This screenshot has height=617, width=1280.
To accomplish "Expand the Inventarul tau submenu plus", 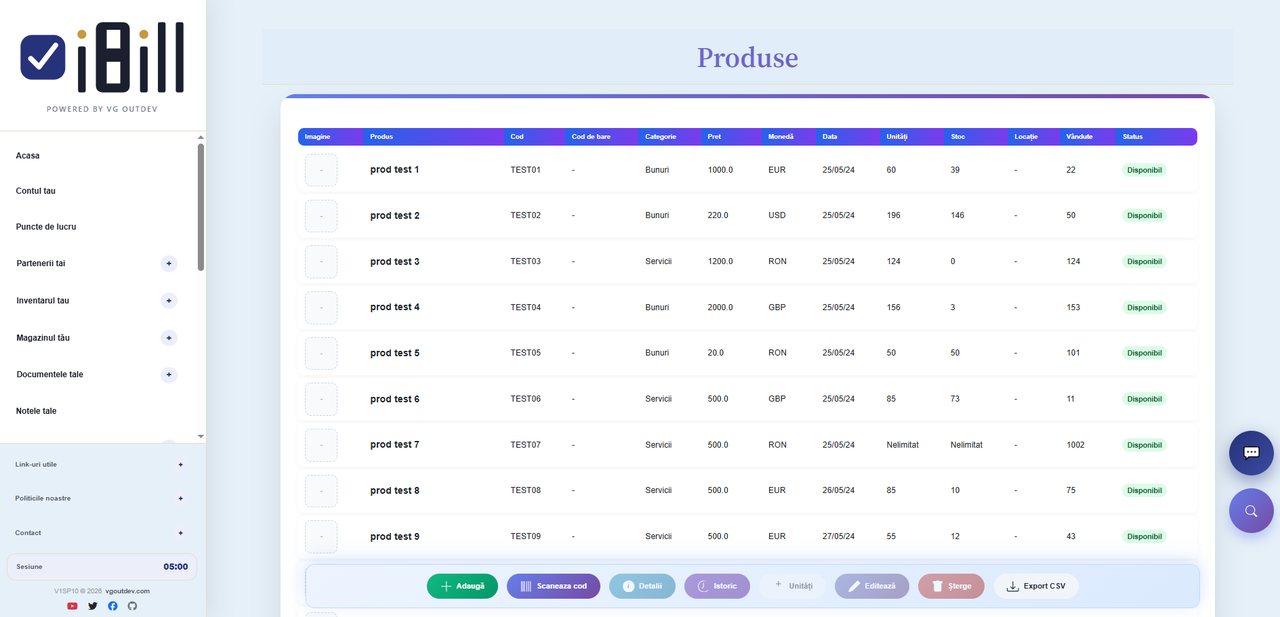I will point(169,301).
